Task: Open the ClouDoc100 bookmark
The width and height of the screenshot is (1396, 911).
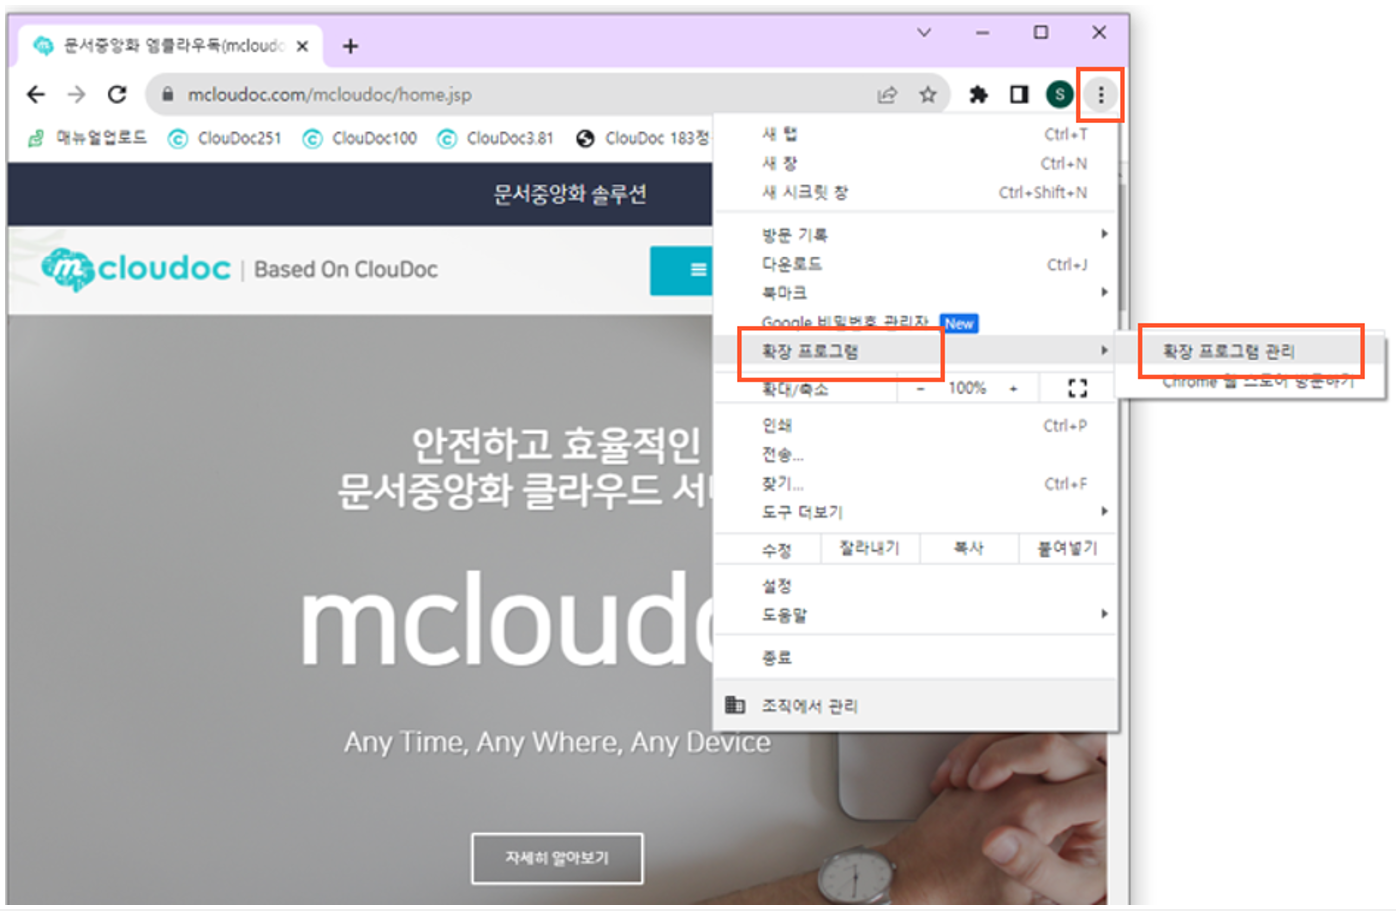Action: 360,138
